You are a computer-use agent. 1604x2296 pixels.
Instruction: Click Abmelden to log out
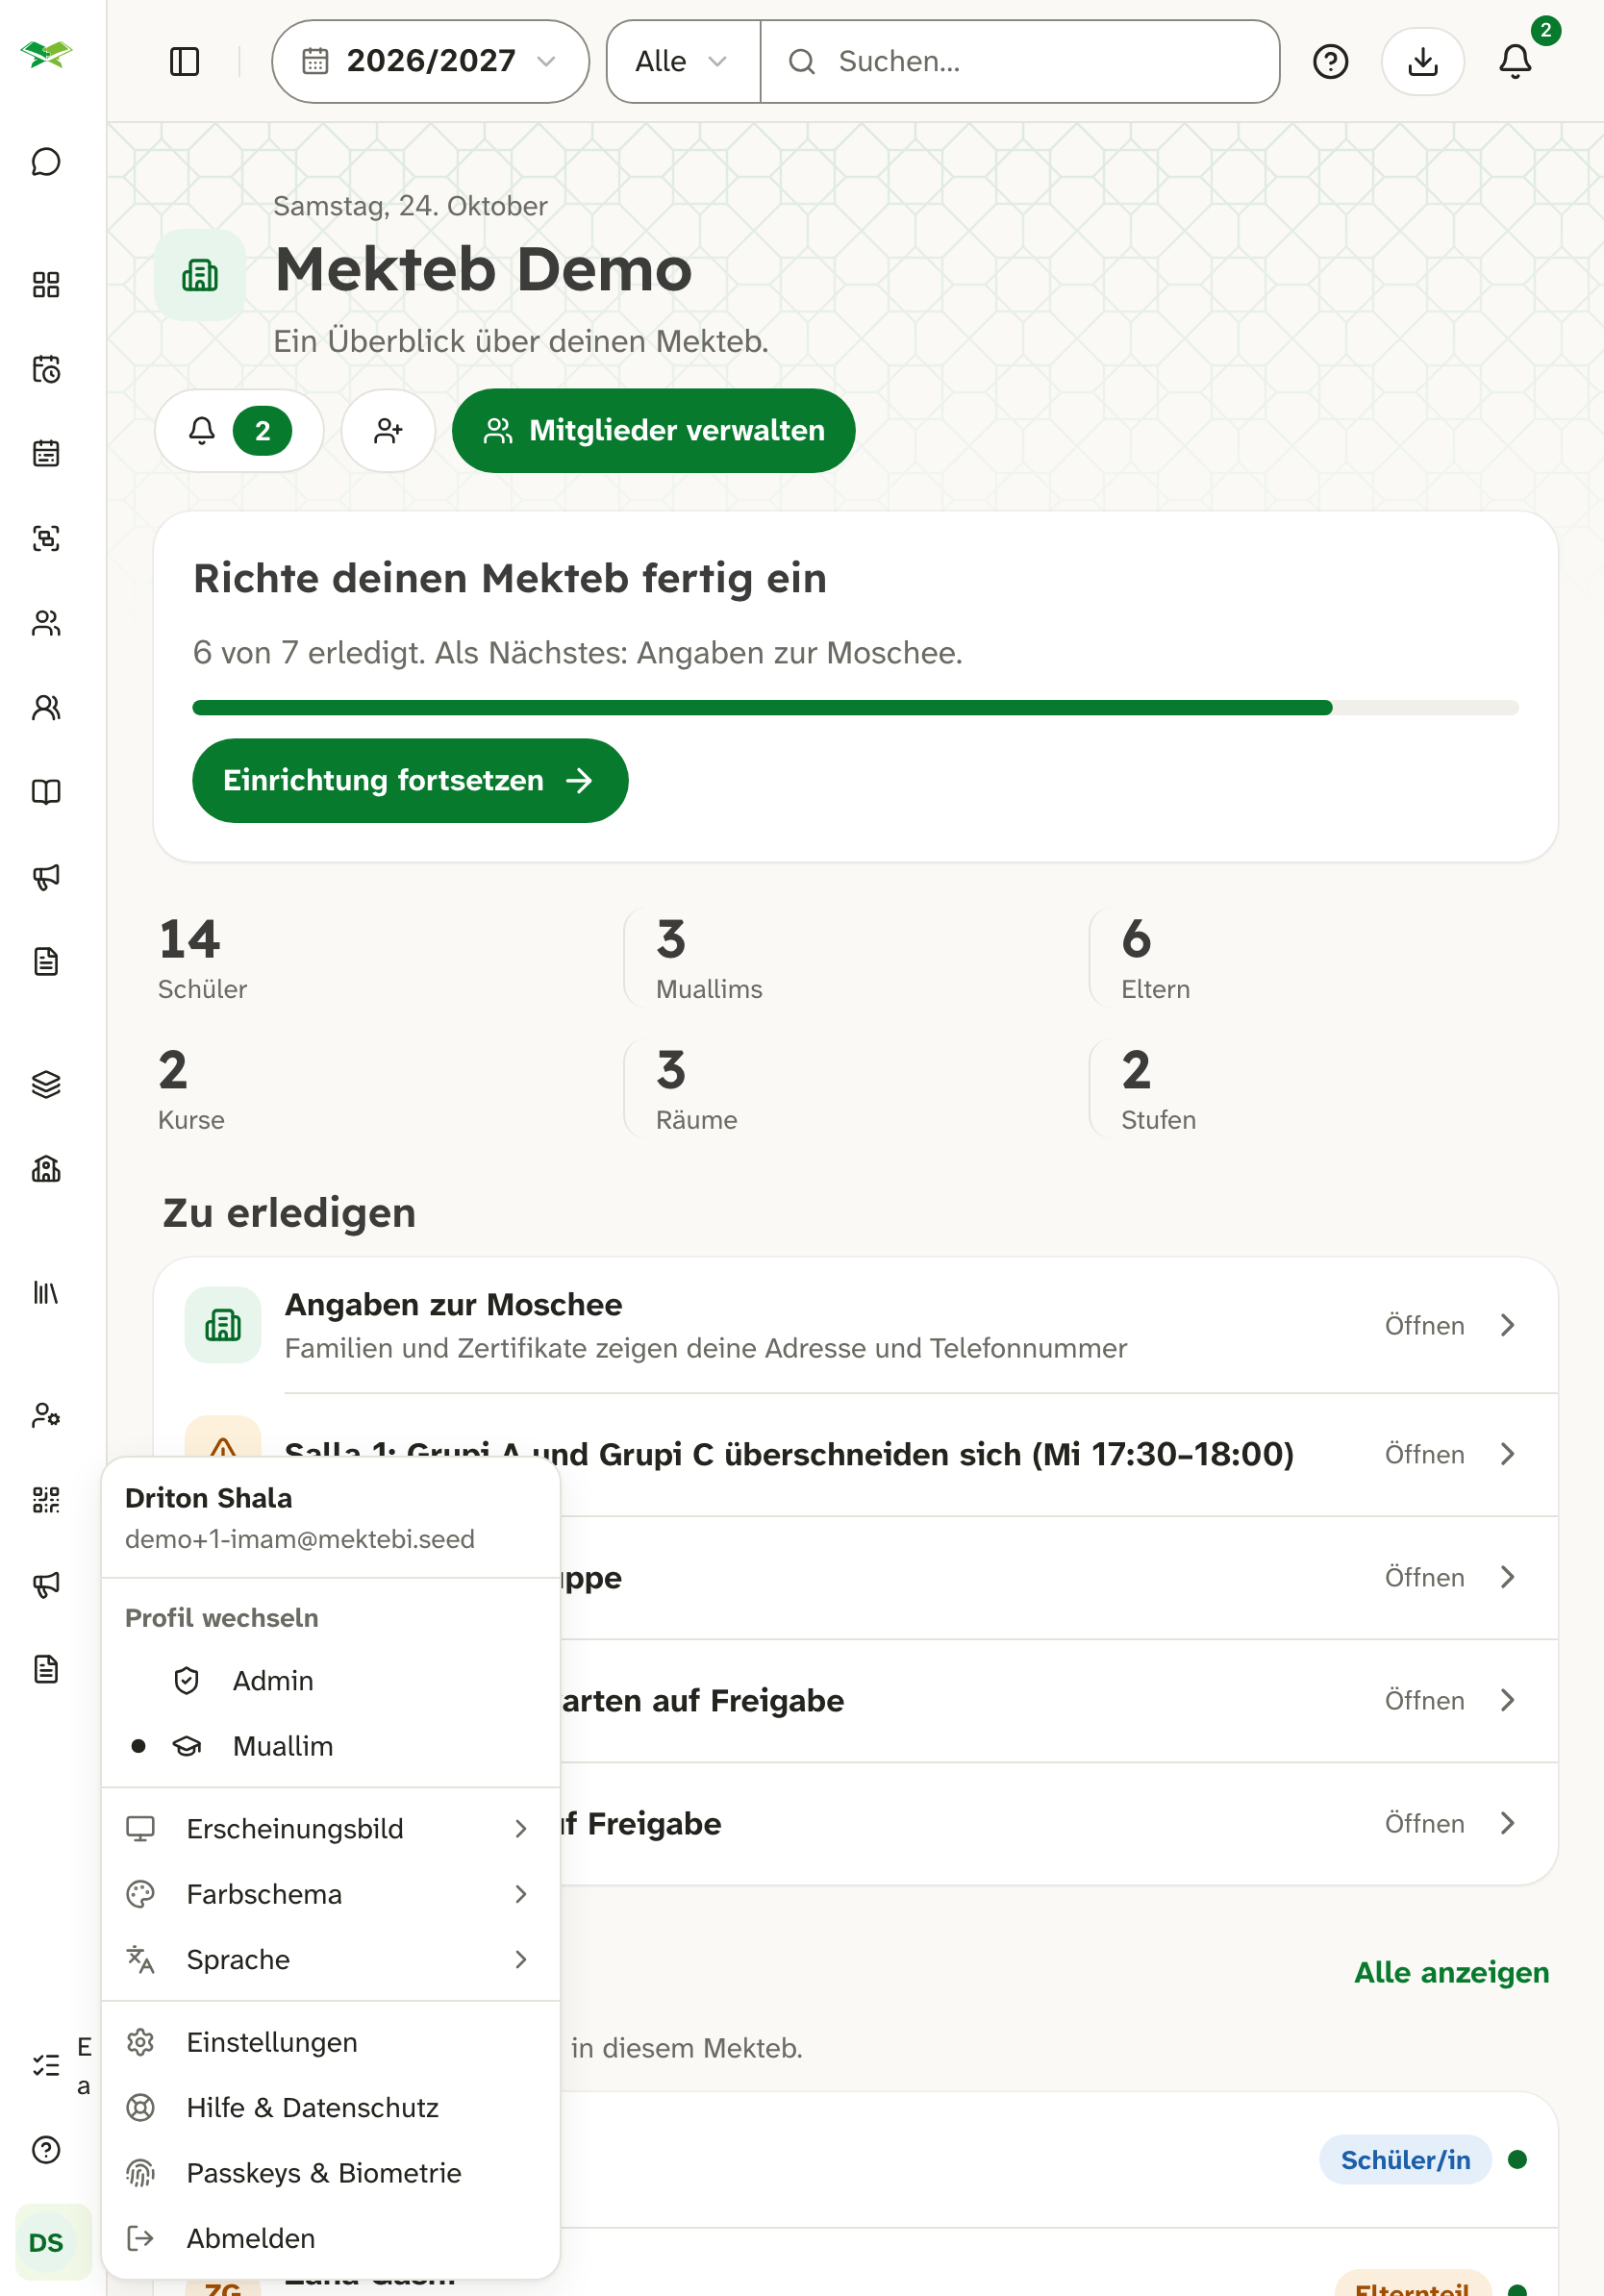330,2238
